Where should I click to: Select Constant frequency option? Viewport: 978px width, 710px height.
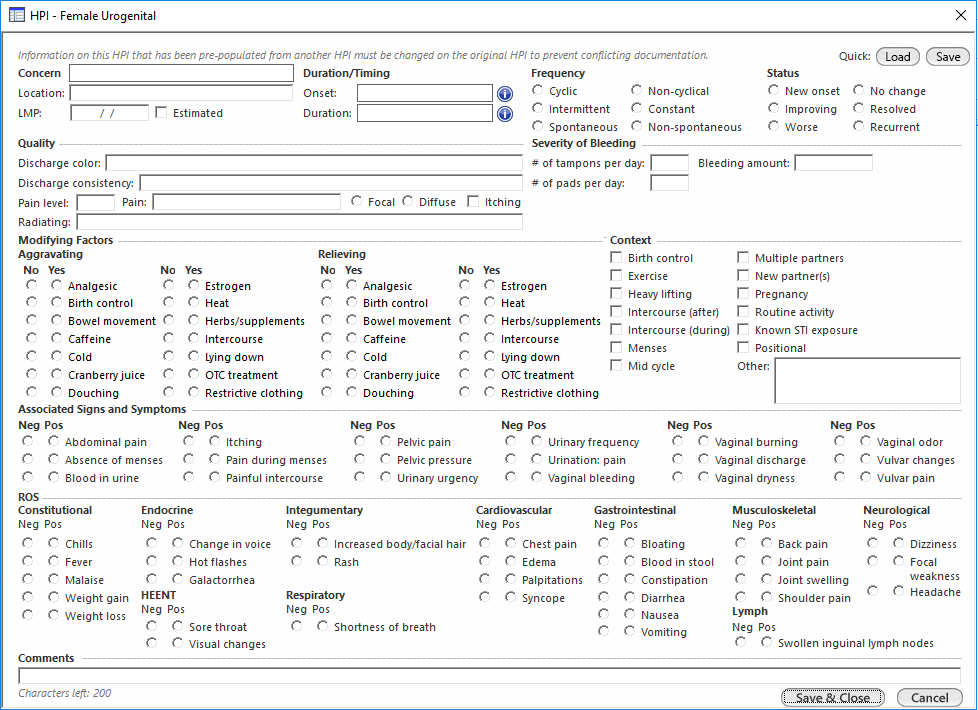[x=636, y=108]
